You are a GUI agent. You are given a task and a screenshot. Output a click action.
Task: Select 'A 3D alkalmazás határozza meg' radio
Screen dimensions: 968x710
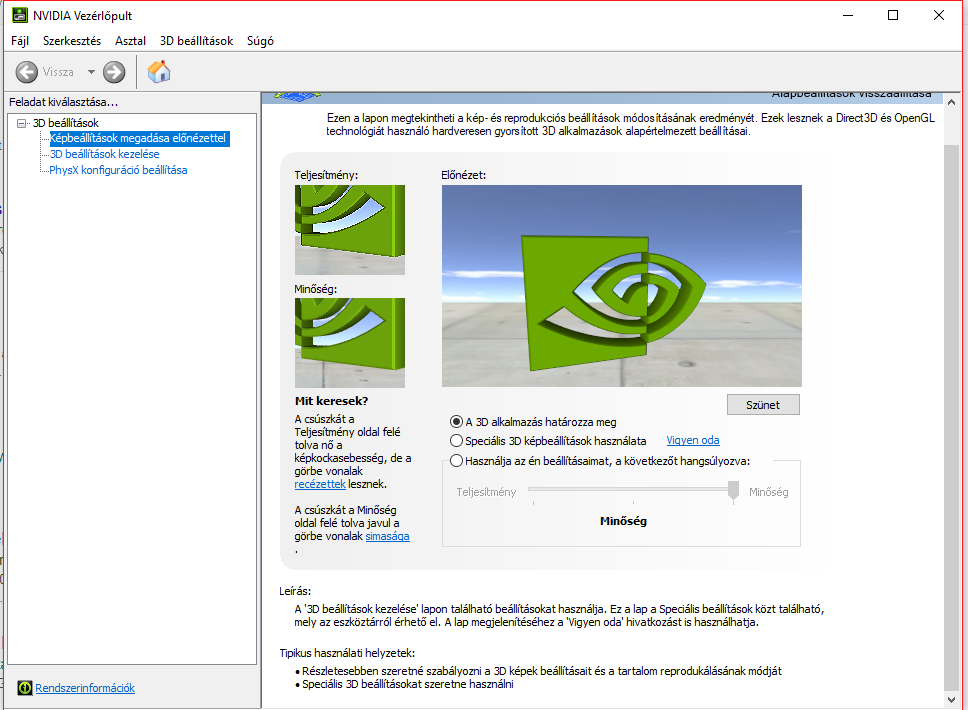click(456, 422)
